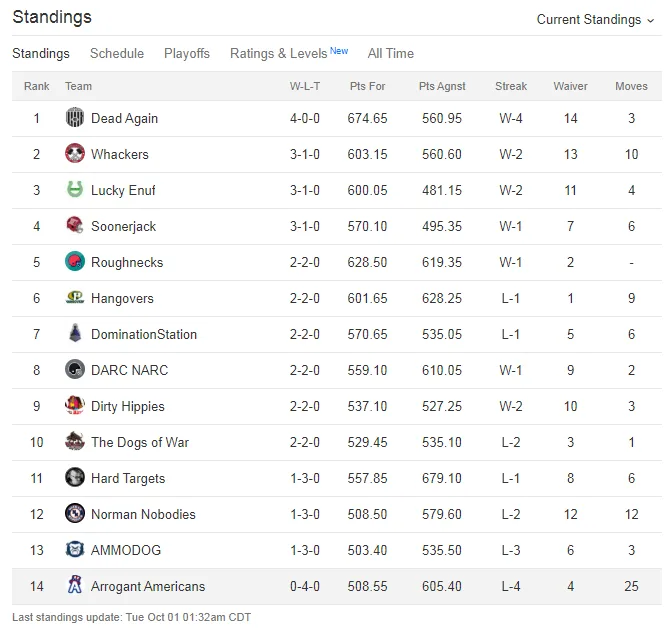
Task: Open the Hangovers team link
Action: pyautogui.click(x=122, y=298)
